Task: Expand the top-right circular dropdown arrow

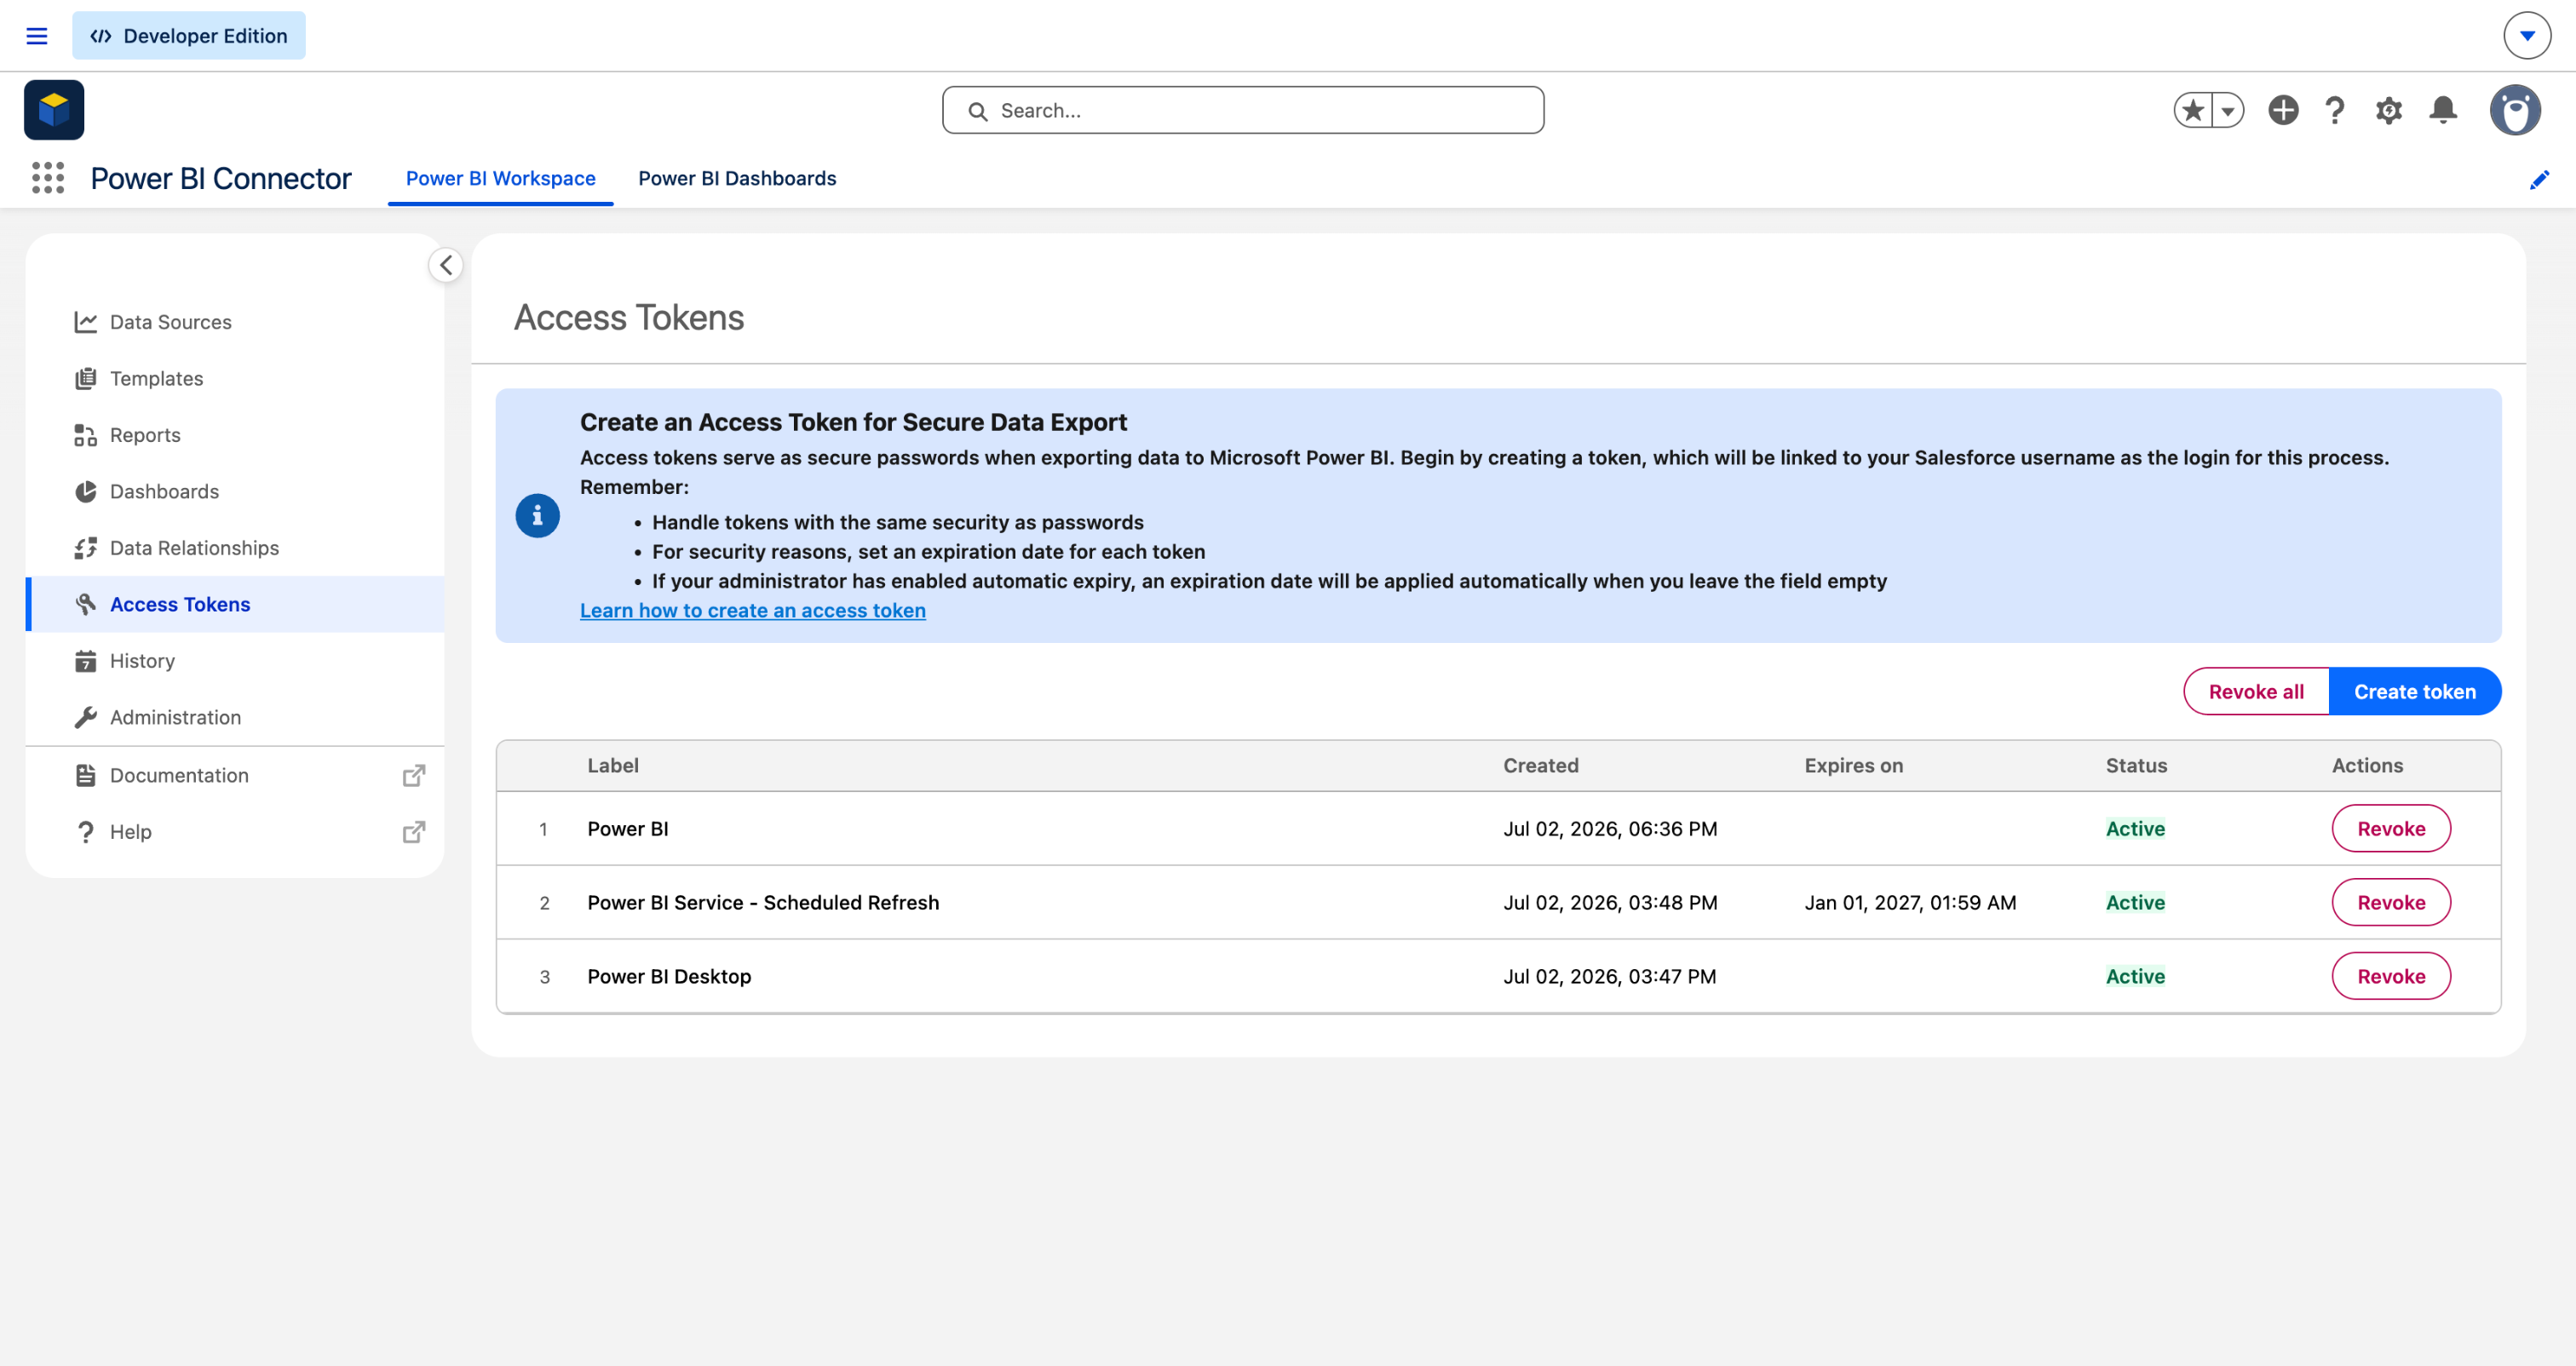Action: (2527, 36)
